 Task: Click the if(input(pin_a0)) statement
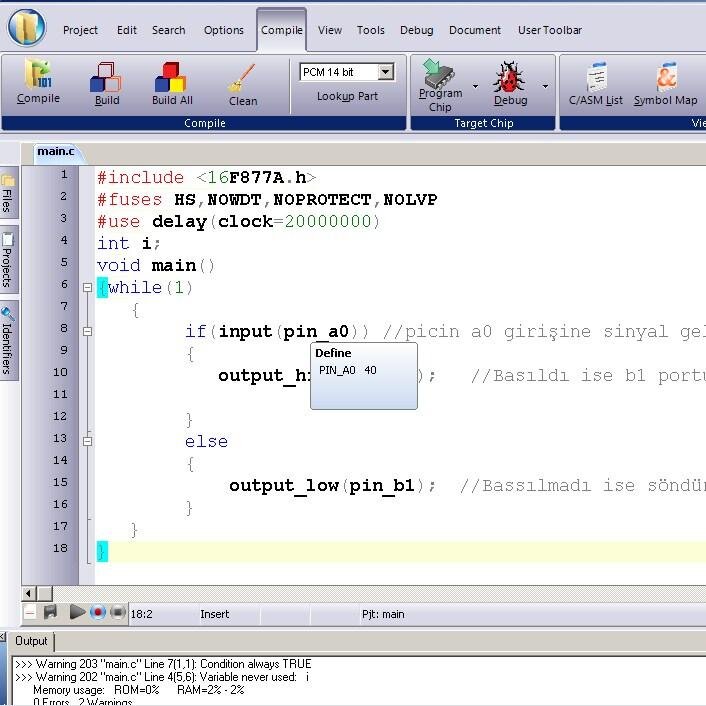(277, 332)
